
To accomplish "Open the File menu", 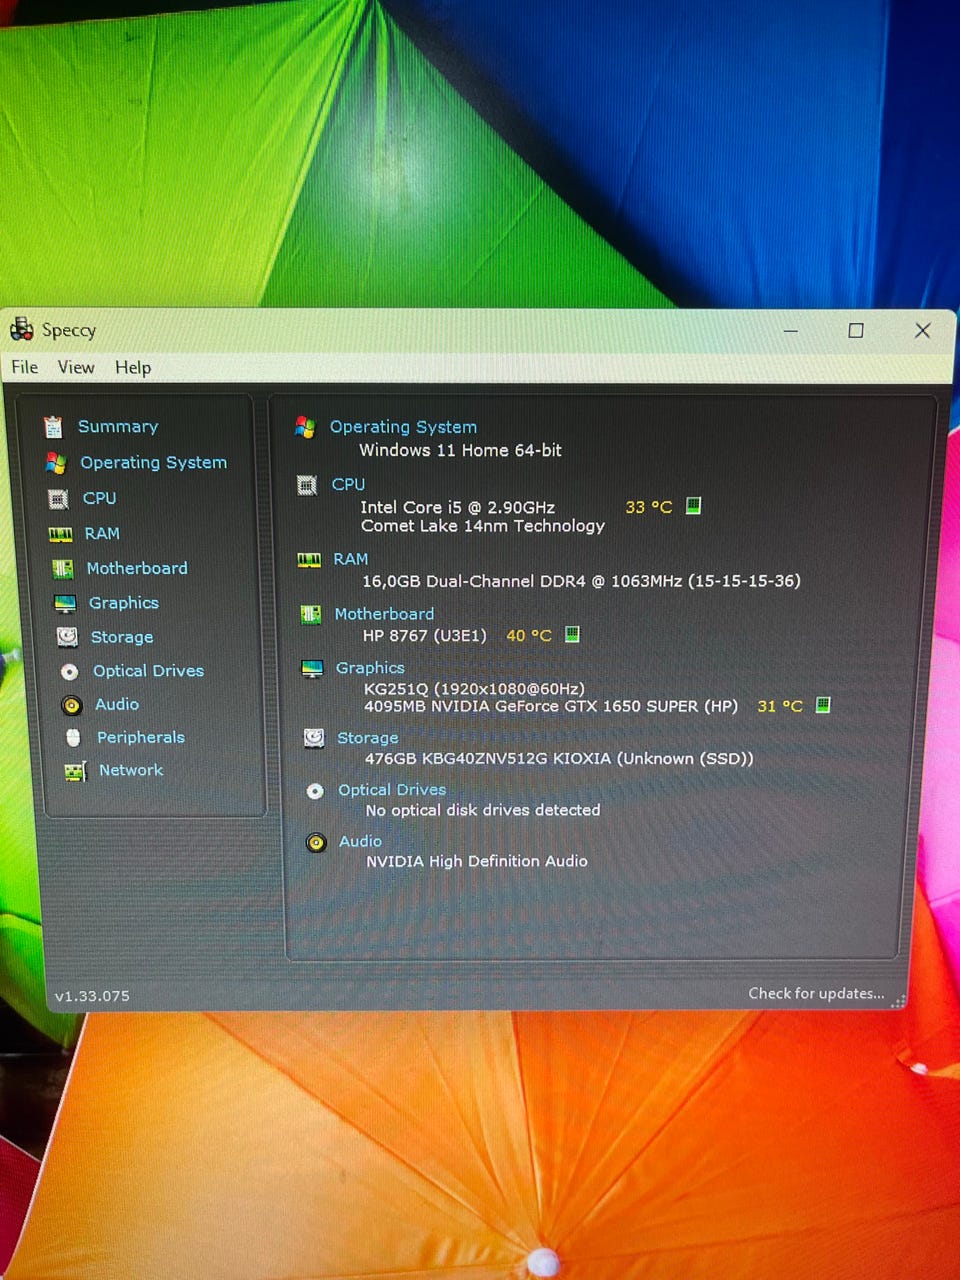I will [x=25, y=367].
